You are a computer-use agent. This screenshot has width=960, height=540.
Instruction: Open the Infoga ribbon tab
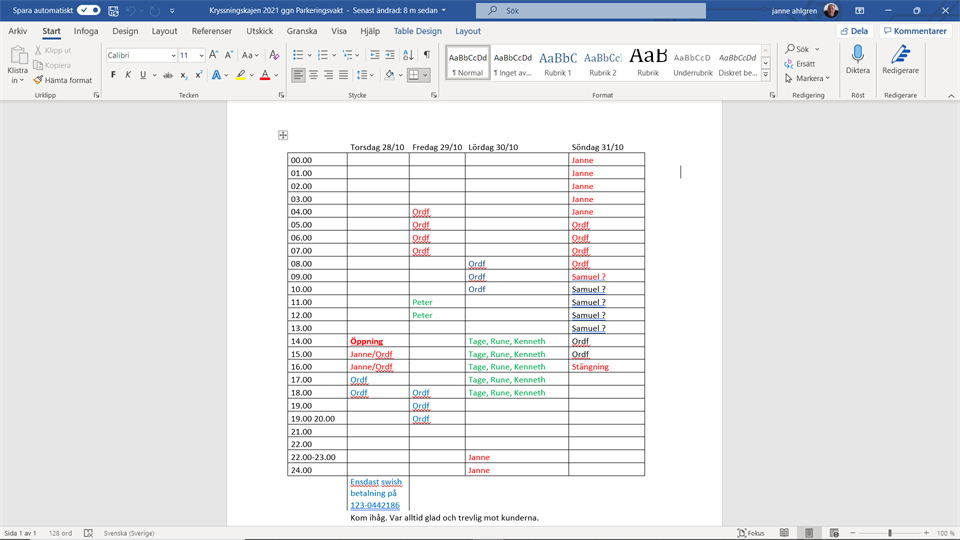pos(86,31)
